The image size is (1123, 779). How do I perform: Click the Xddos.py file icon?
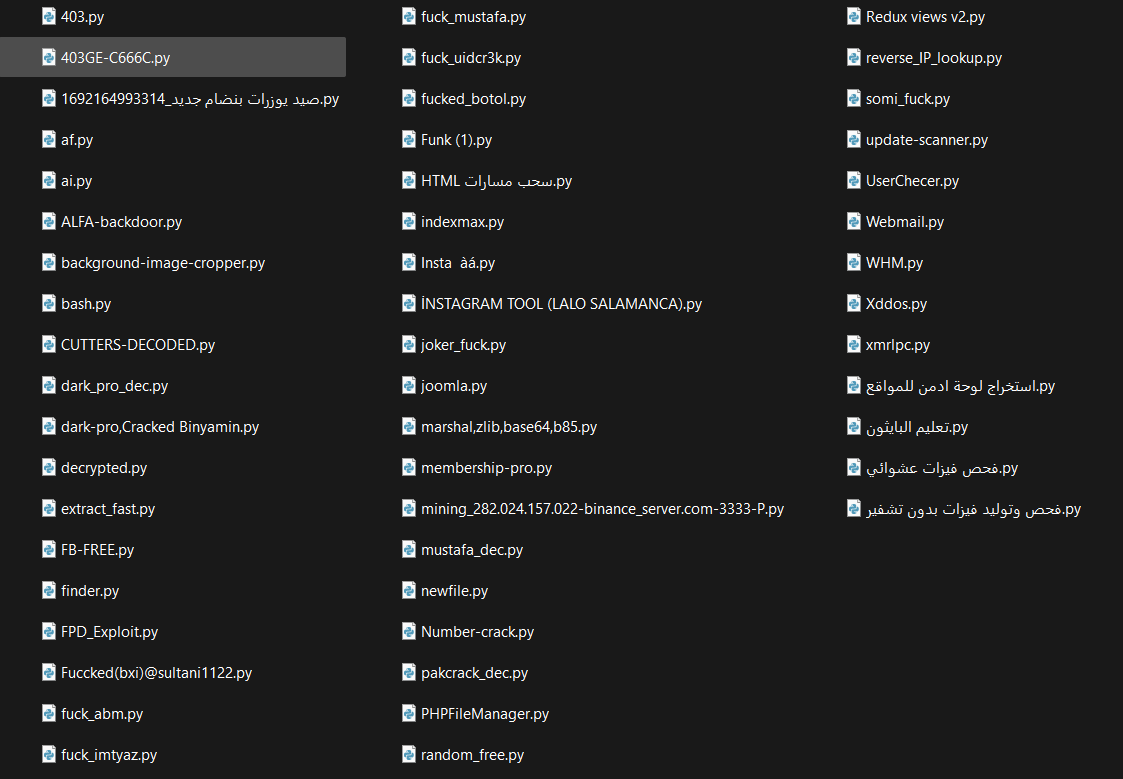point(854,304)
